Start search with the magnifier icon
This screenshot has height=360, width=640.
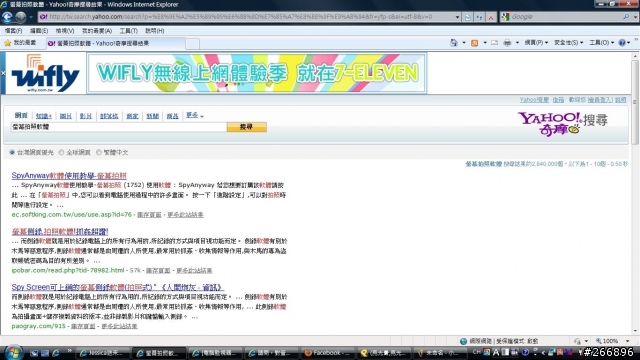pyautogui.click(x=626, y=17)
